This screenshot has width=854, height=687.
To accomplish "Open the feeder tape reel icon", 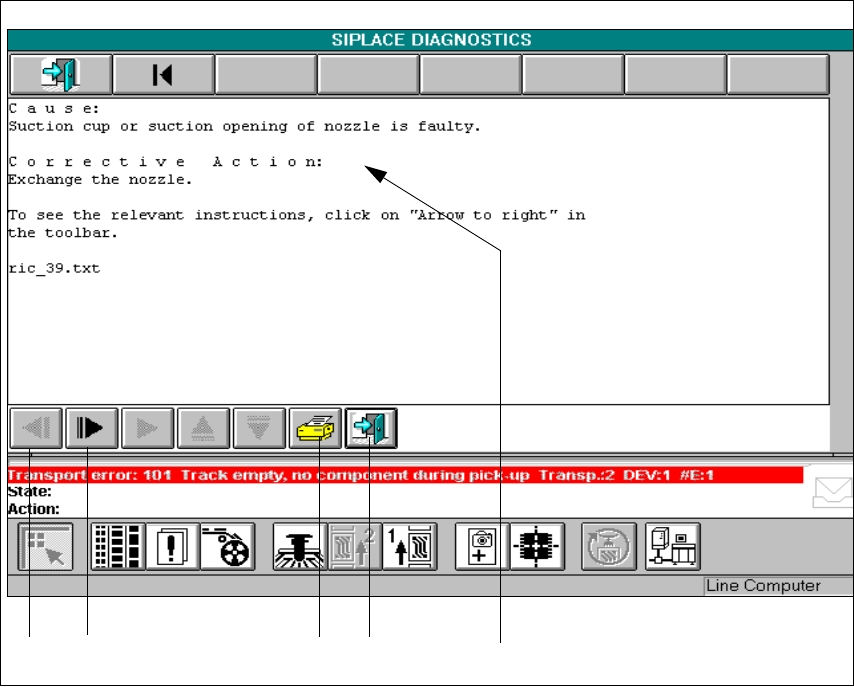I will coord(228,547).
